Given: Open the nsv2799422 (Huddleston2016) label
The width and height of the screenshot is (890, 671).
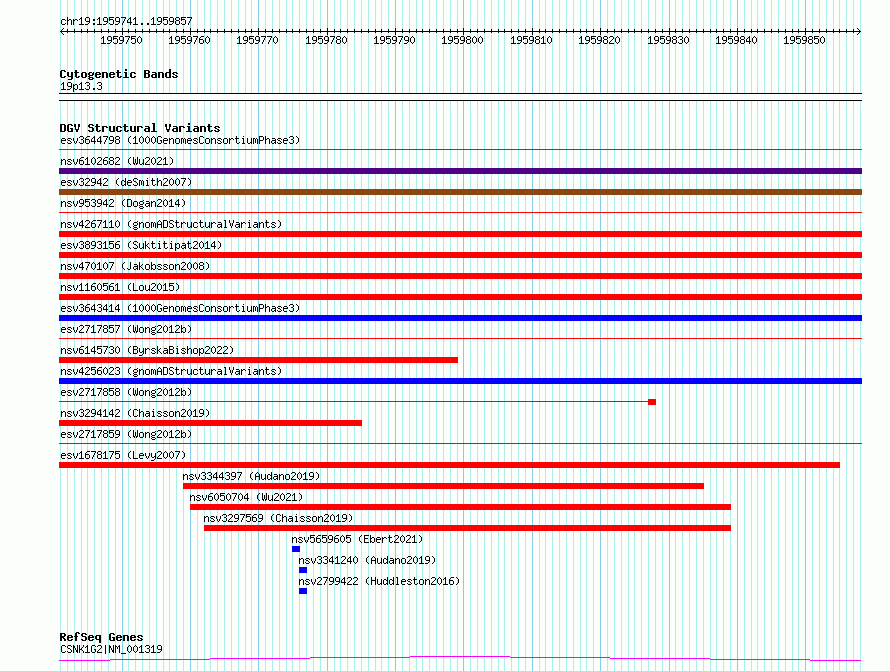Looking at the screenshot, I should pos(379,581).
